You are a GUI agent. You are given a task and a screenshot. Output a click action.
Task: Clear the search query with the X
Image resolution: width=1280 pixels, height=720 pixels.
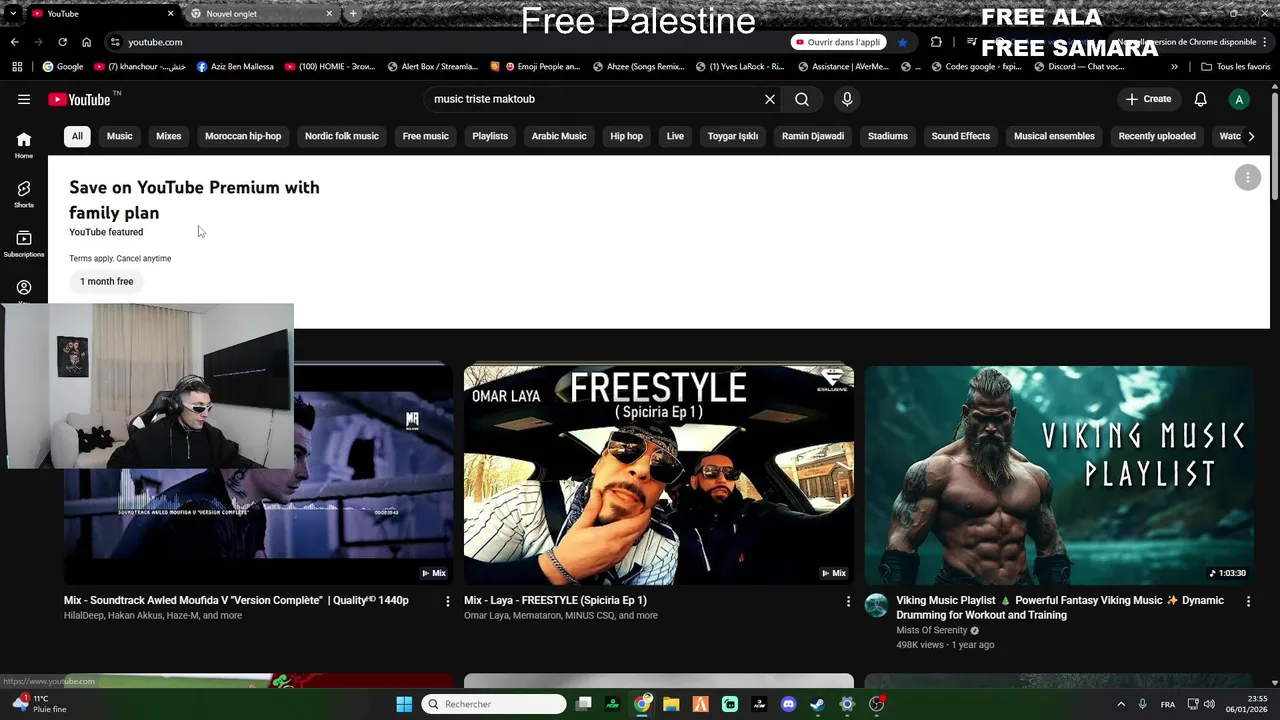coord(770,99)
